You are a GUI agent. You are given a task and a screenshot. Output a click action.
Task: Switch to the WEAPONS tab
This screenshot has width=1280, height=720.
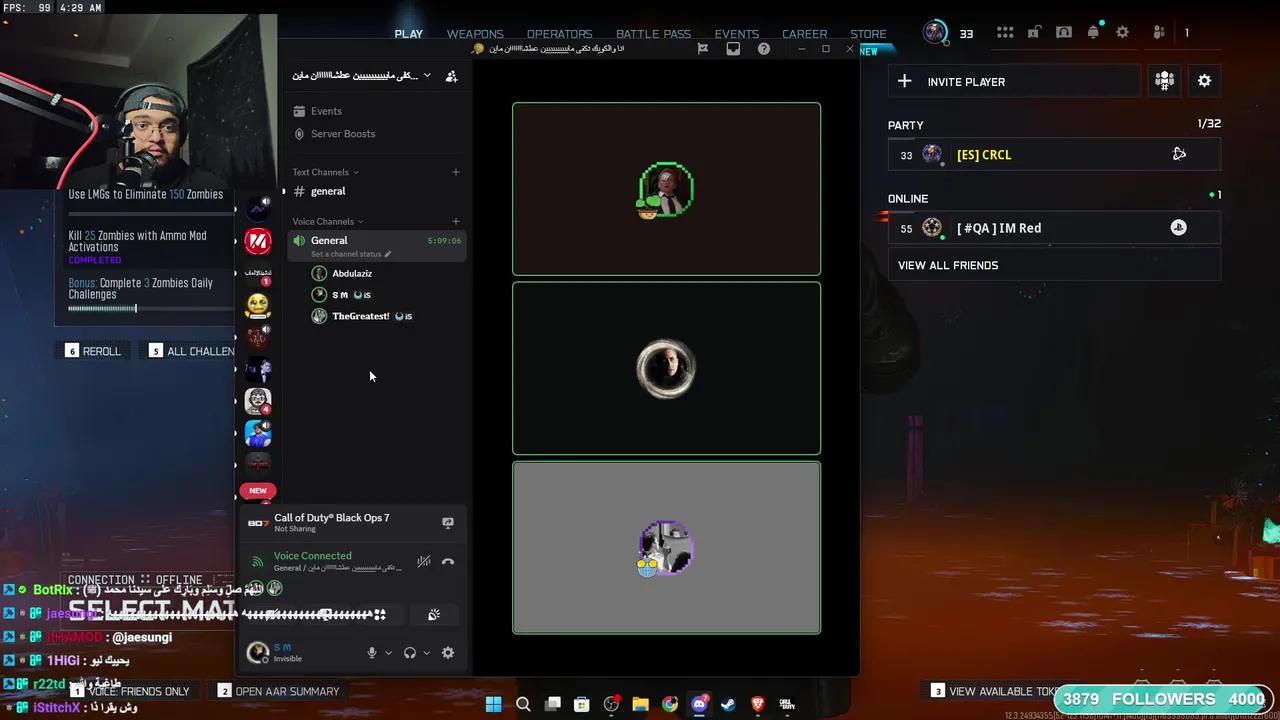coord(475,34)
